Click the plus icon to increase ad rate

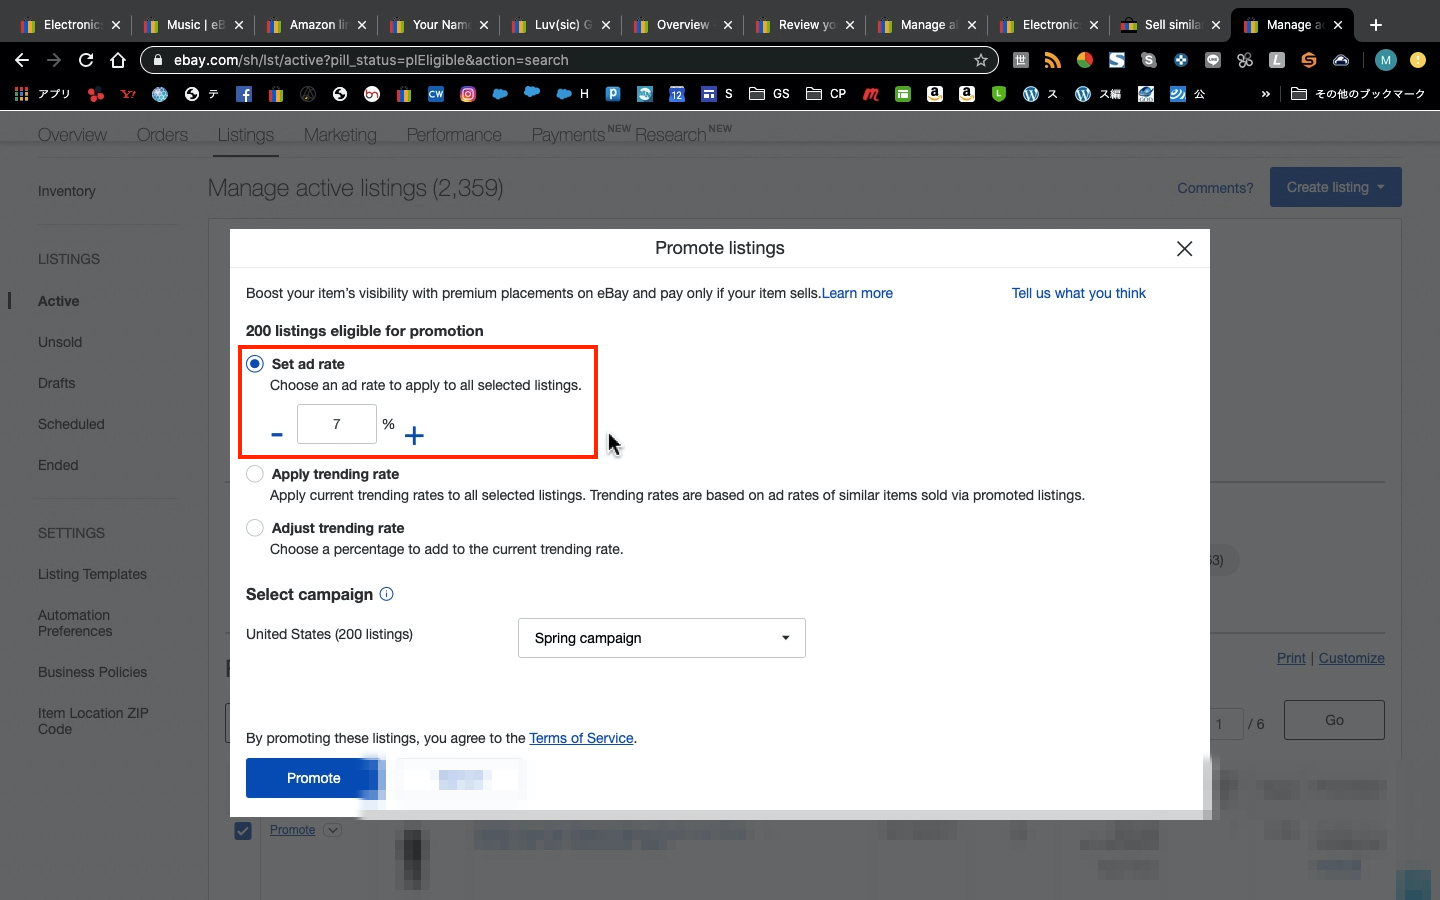(414, 435)
